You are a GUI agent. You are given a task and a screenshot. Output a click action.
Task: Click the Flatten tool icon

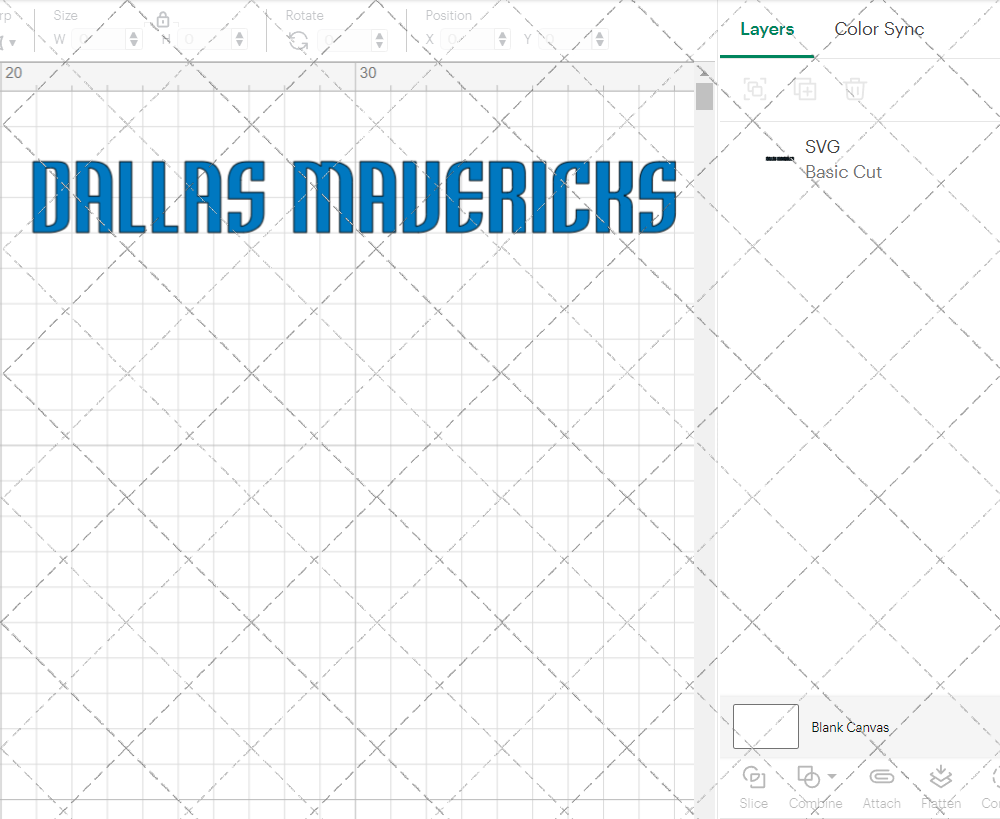tap(941, 777)
